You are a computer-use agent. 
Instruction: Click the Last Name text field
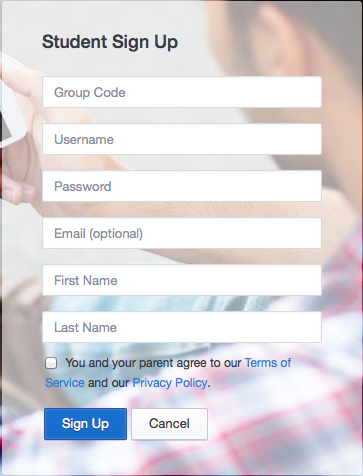(x=182, y=327)
